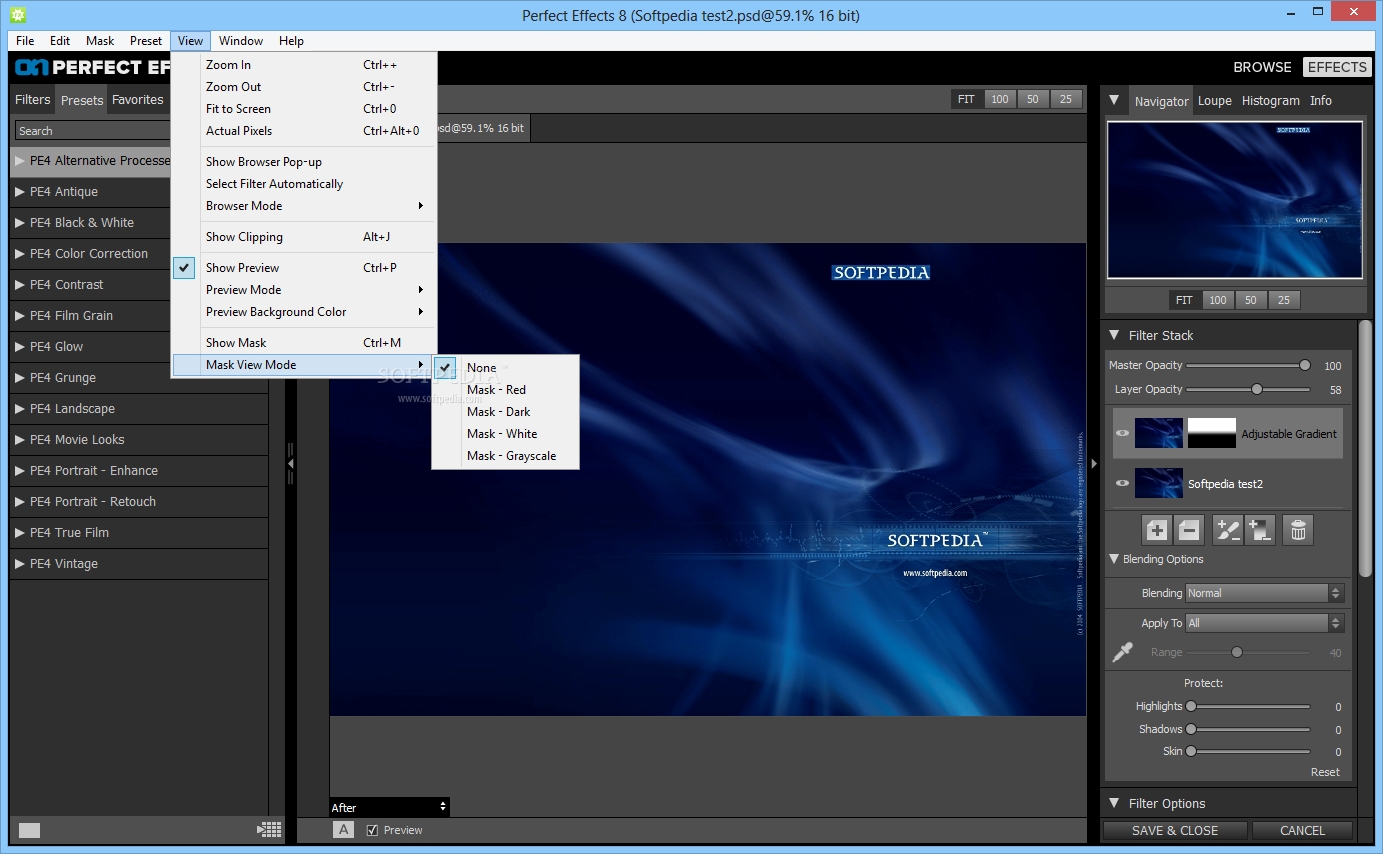Click the Layer Opacity slider handle
Viewport: 1383px width, 854px height.
(x=1257, y=389)
